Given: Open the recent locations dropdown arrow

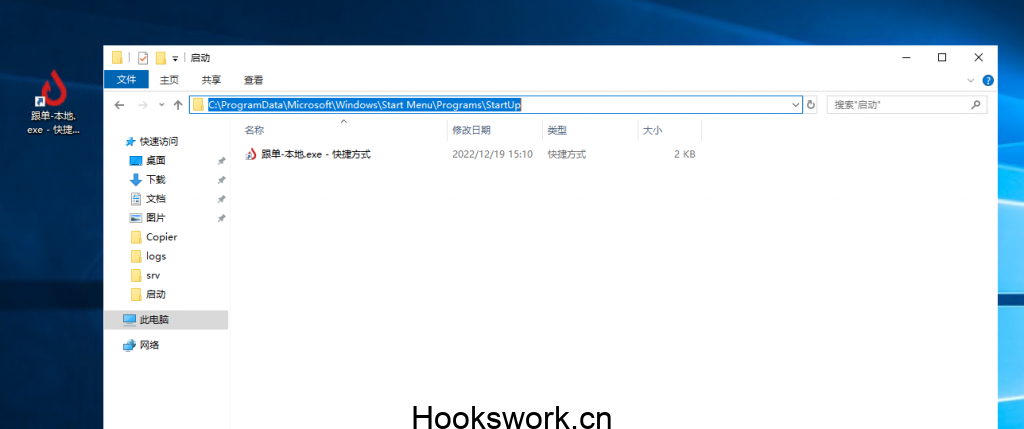Looking at the screenshot, I should (161, 105).
